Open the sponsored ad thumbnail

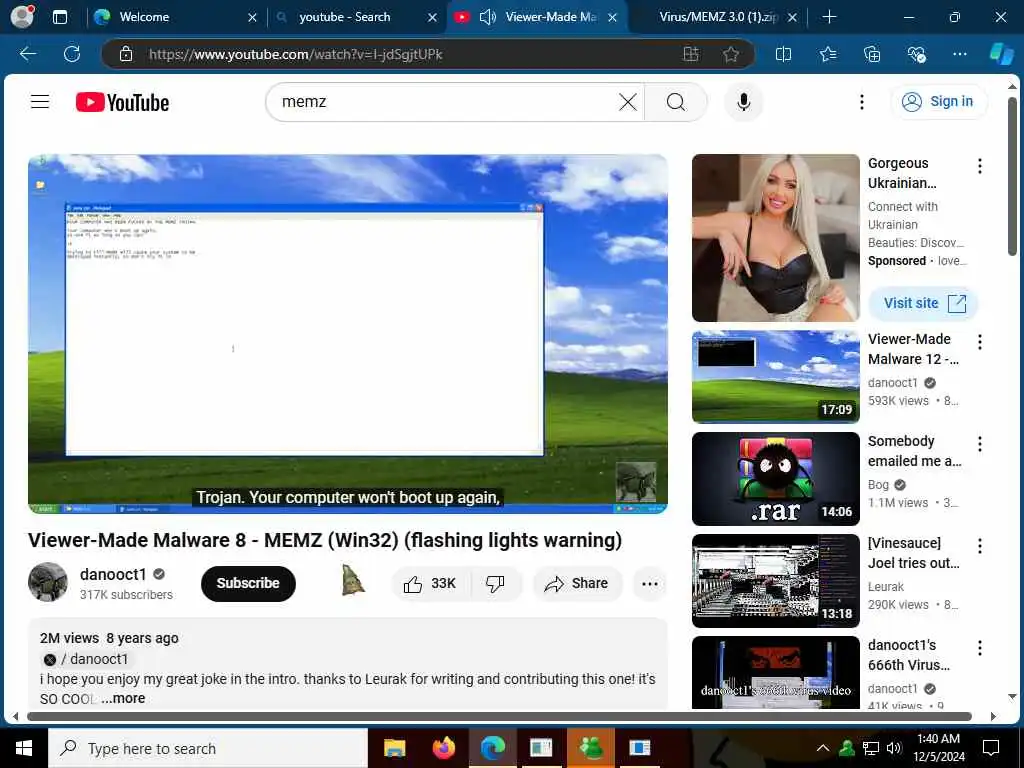pyautogui.click(x=775, y=238)
